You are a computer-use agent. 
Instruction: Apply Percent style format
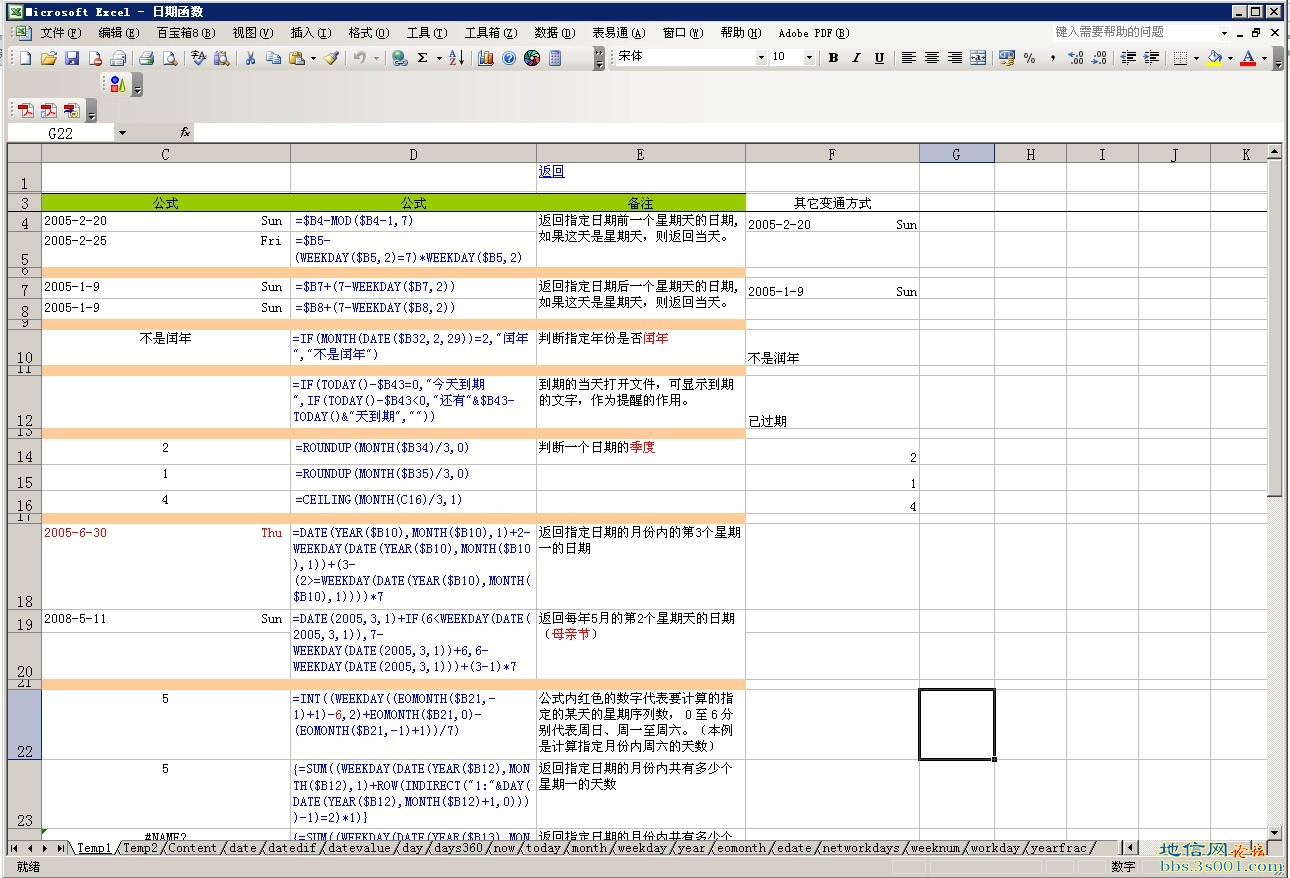pos(1029,58)
